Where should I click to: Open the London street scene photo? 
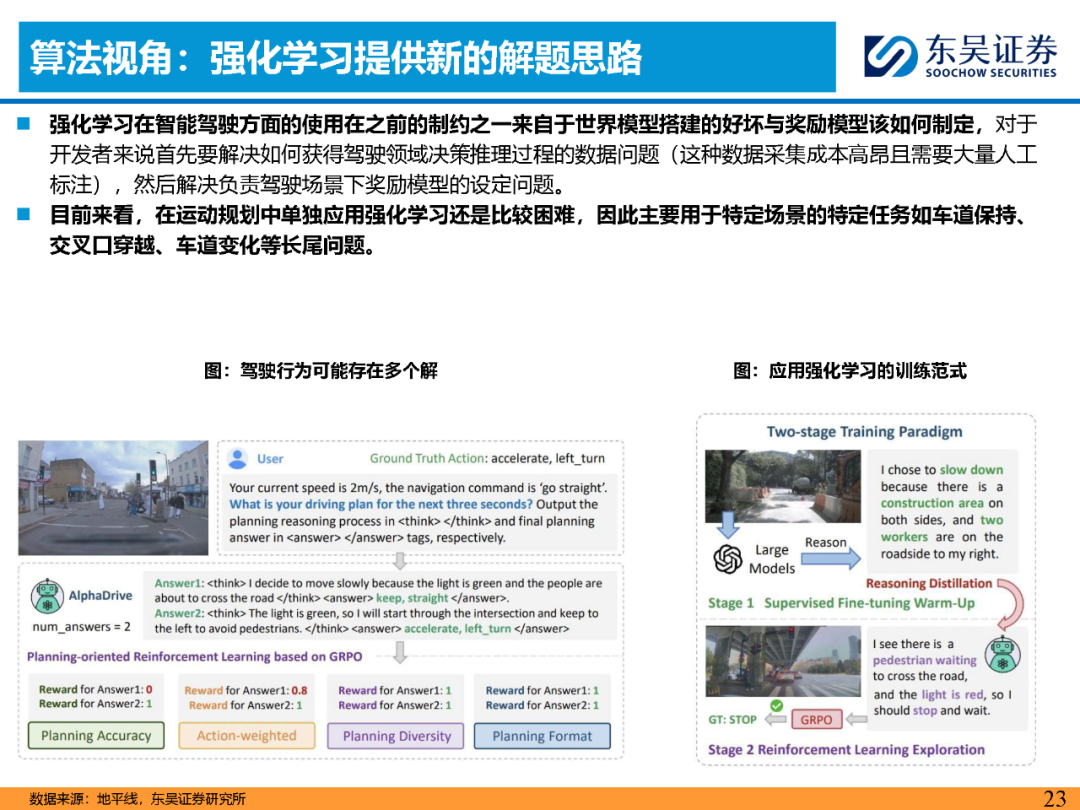pos(113,498)
